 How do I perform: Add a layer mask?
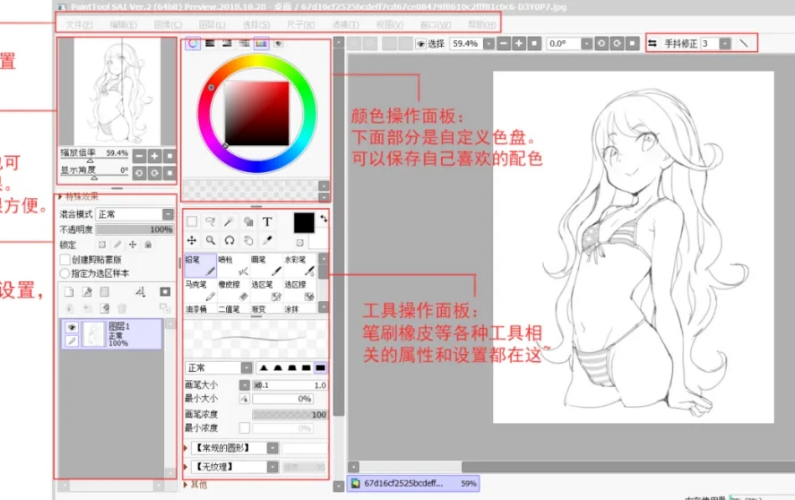[x=165, y=292]
